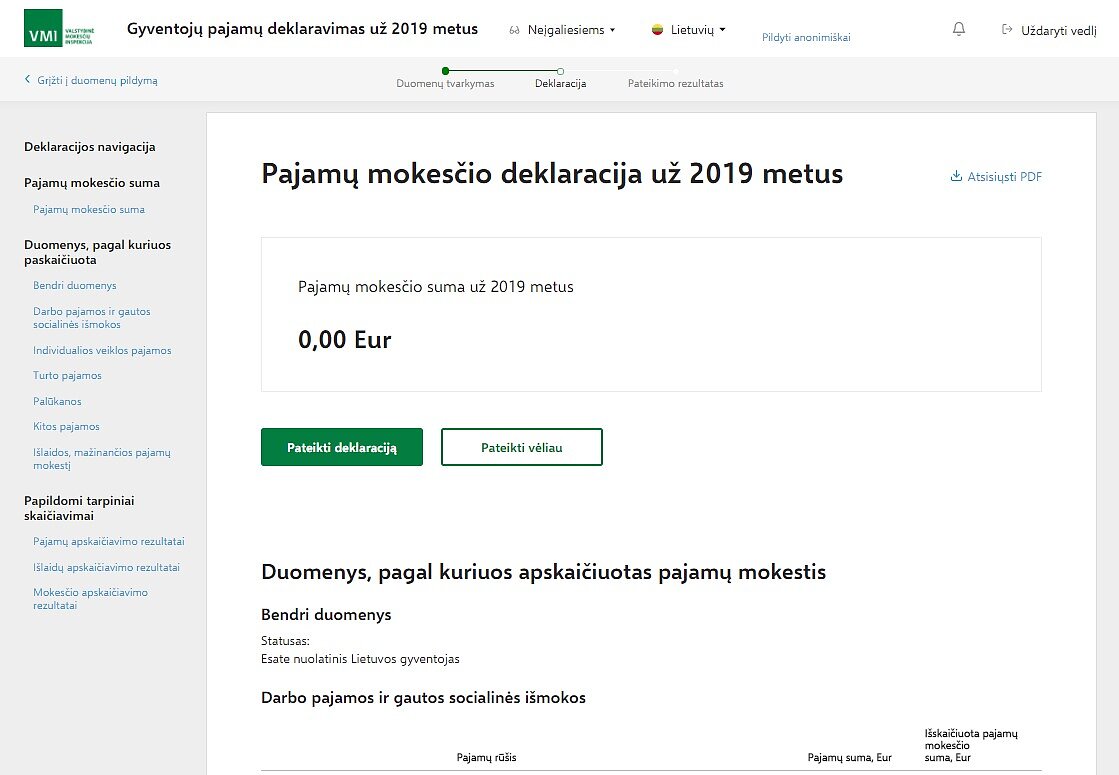The image size is (1119, 775).
Task: Switch to the Deklaracija step
Action: click(560, 71)
